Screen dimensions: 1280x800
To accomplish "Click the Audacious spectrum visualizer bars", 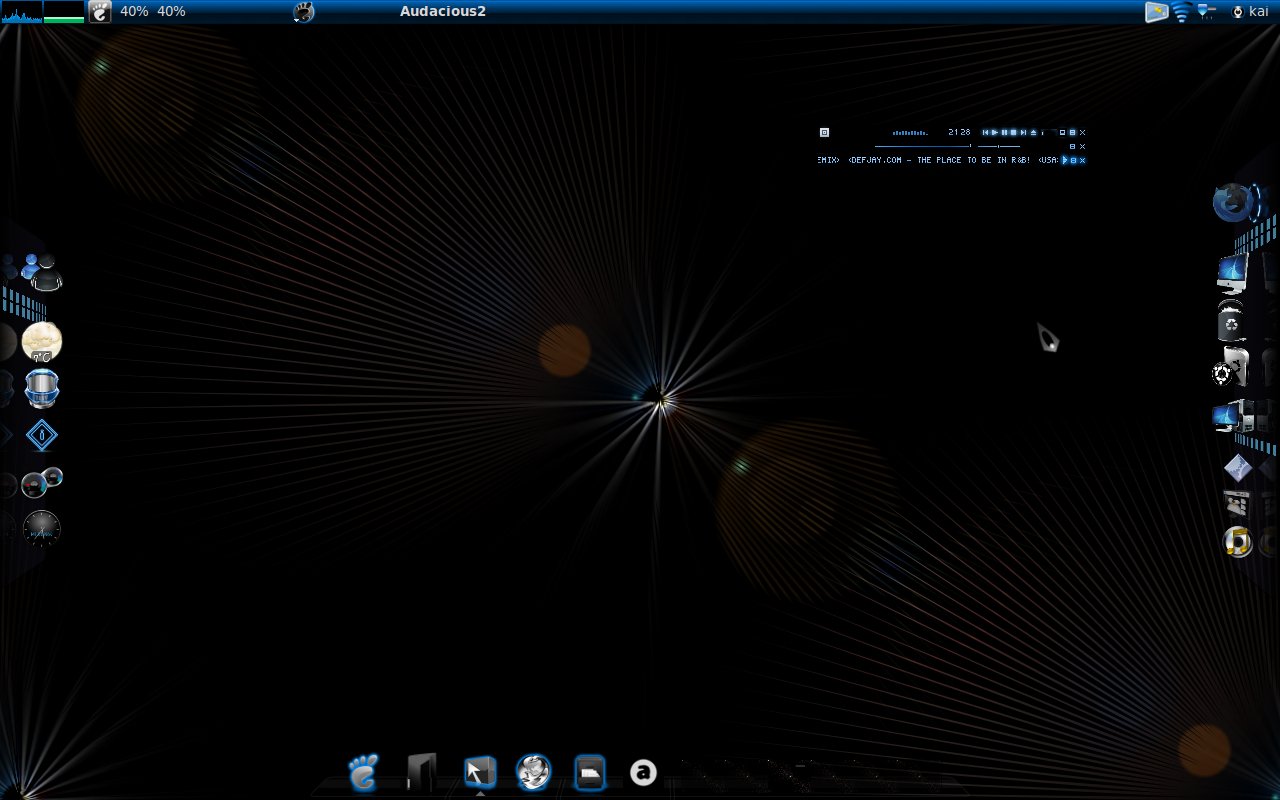I will click(910, 133).
